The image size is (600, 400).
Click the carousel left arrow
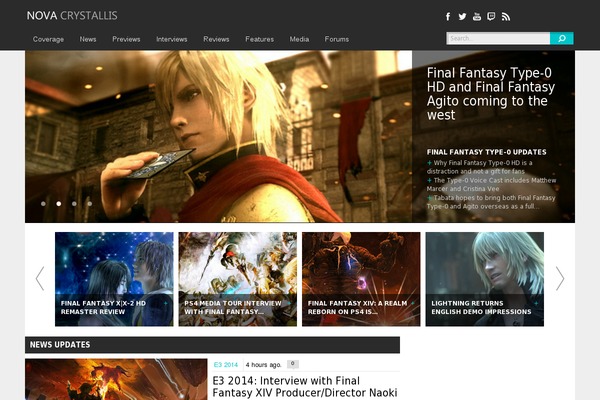pyautogui.click(x=40, y=279)
